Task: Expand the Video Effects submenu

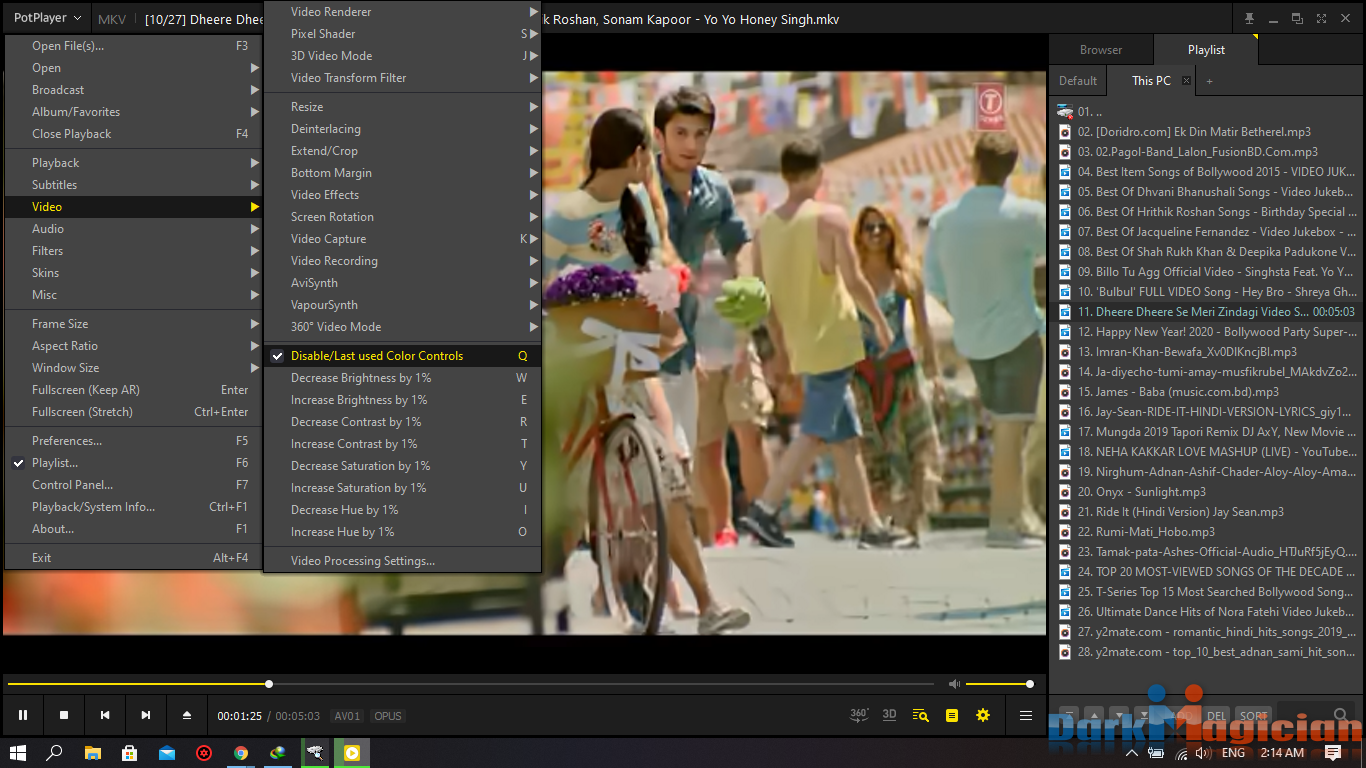Action: point(402,195)
